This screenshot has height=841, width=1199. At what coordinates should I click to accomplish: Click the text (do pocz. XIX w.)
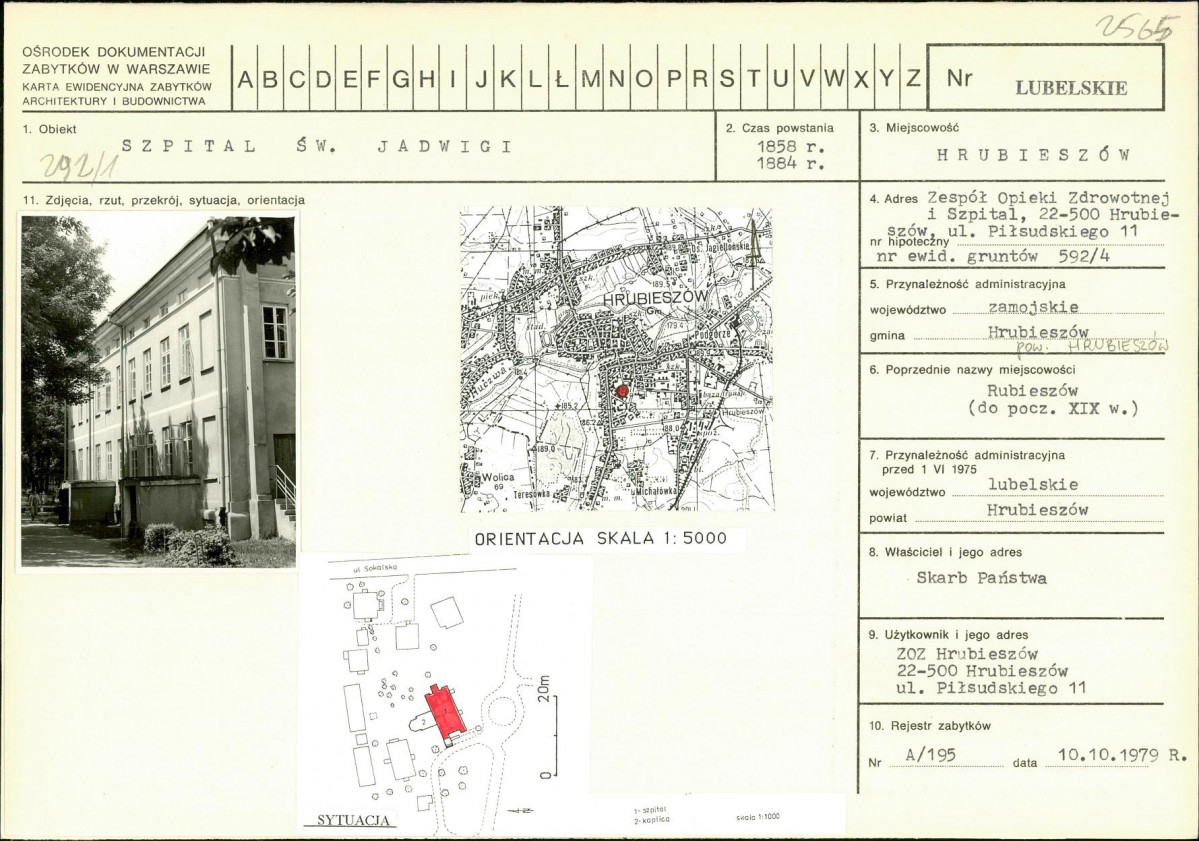(1053, 408)
